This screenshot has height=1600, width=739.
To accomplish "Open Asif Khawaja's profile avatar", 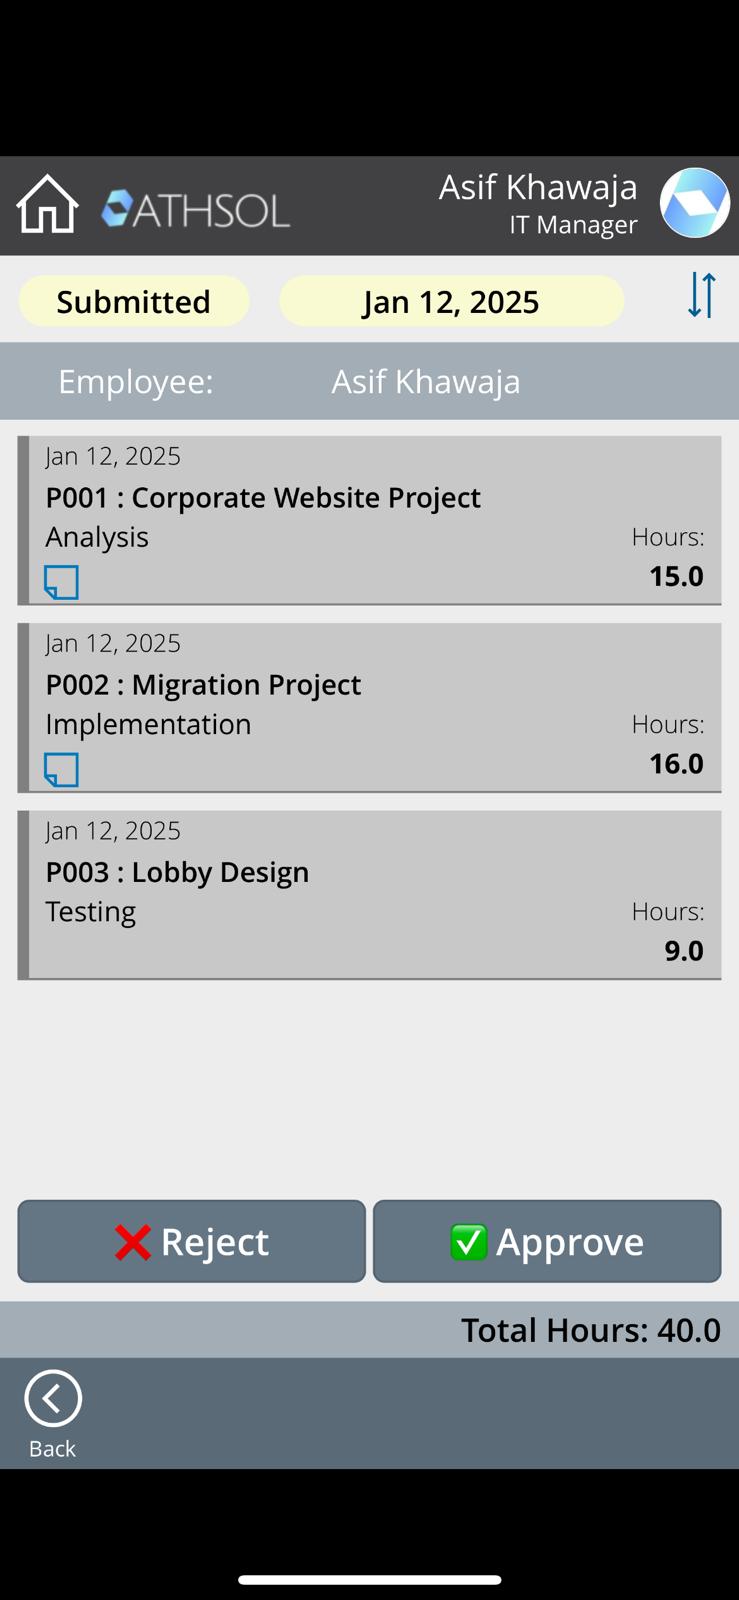I will coord(694,203).
